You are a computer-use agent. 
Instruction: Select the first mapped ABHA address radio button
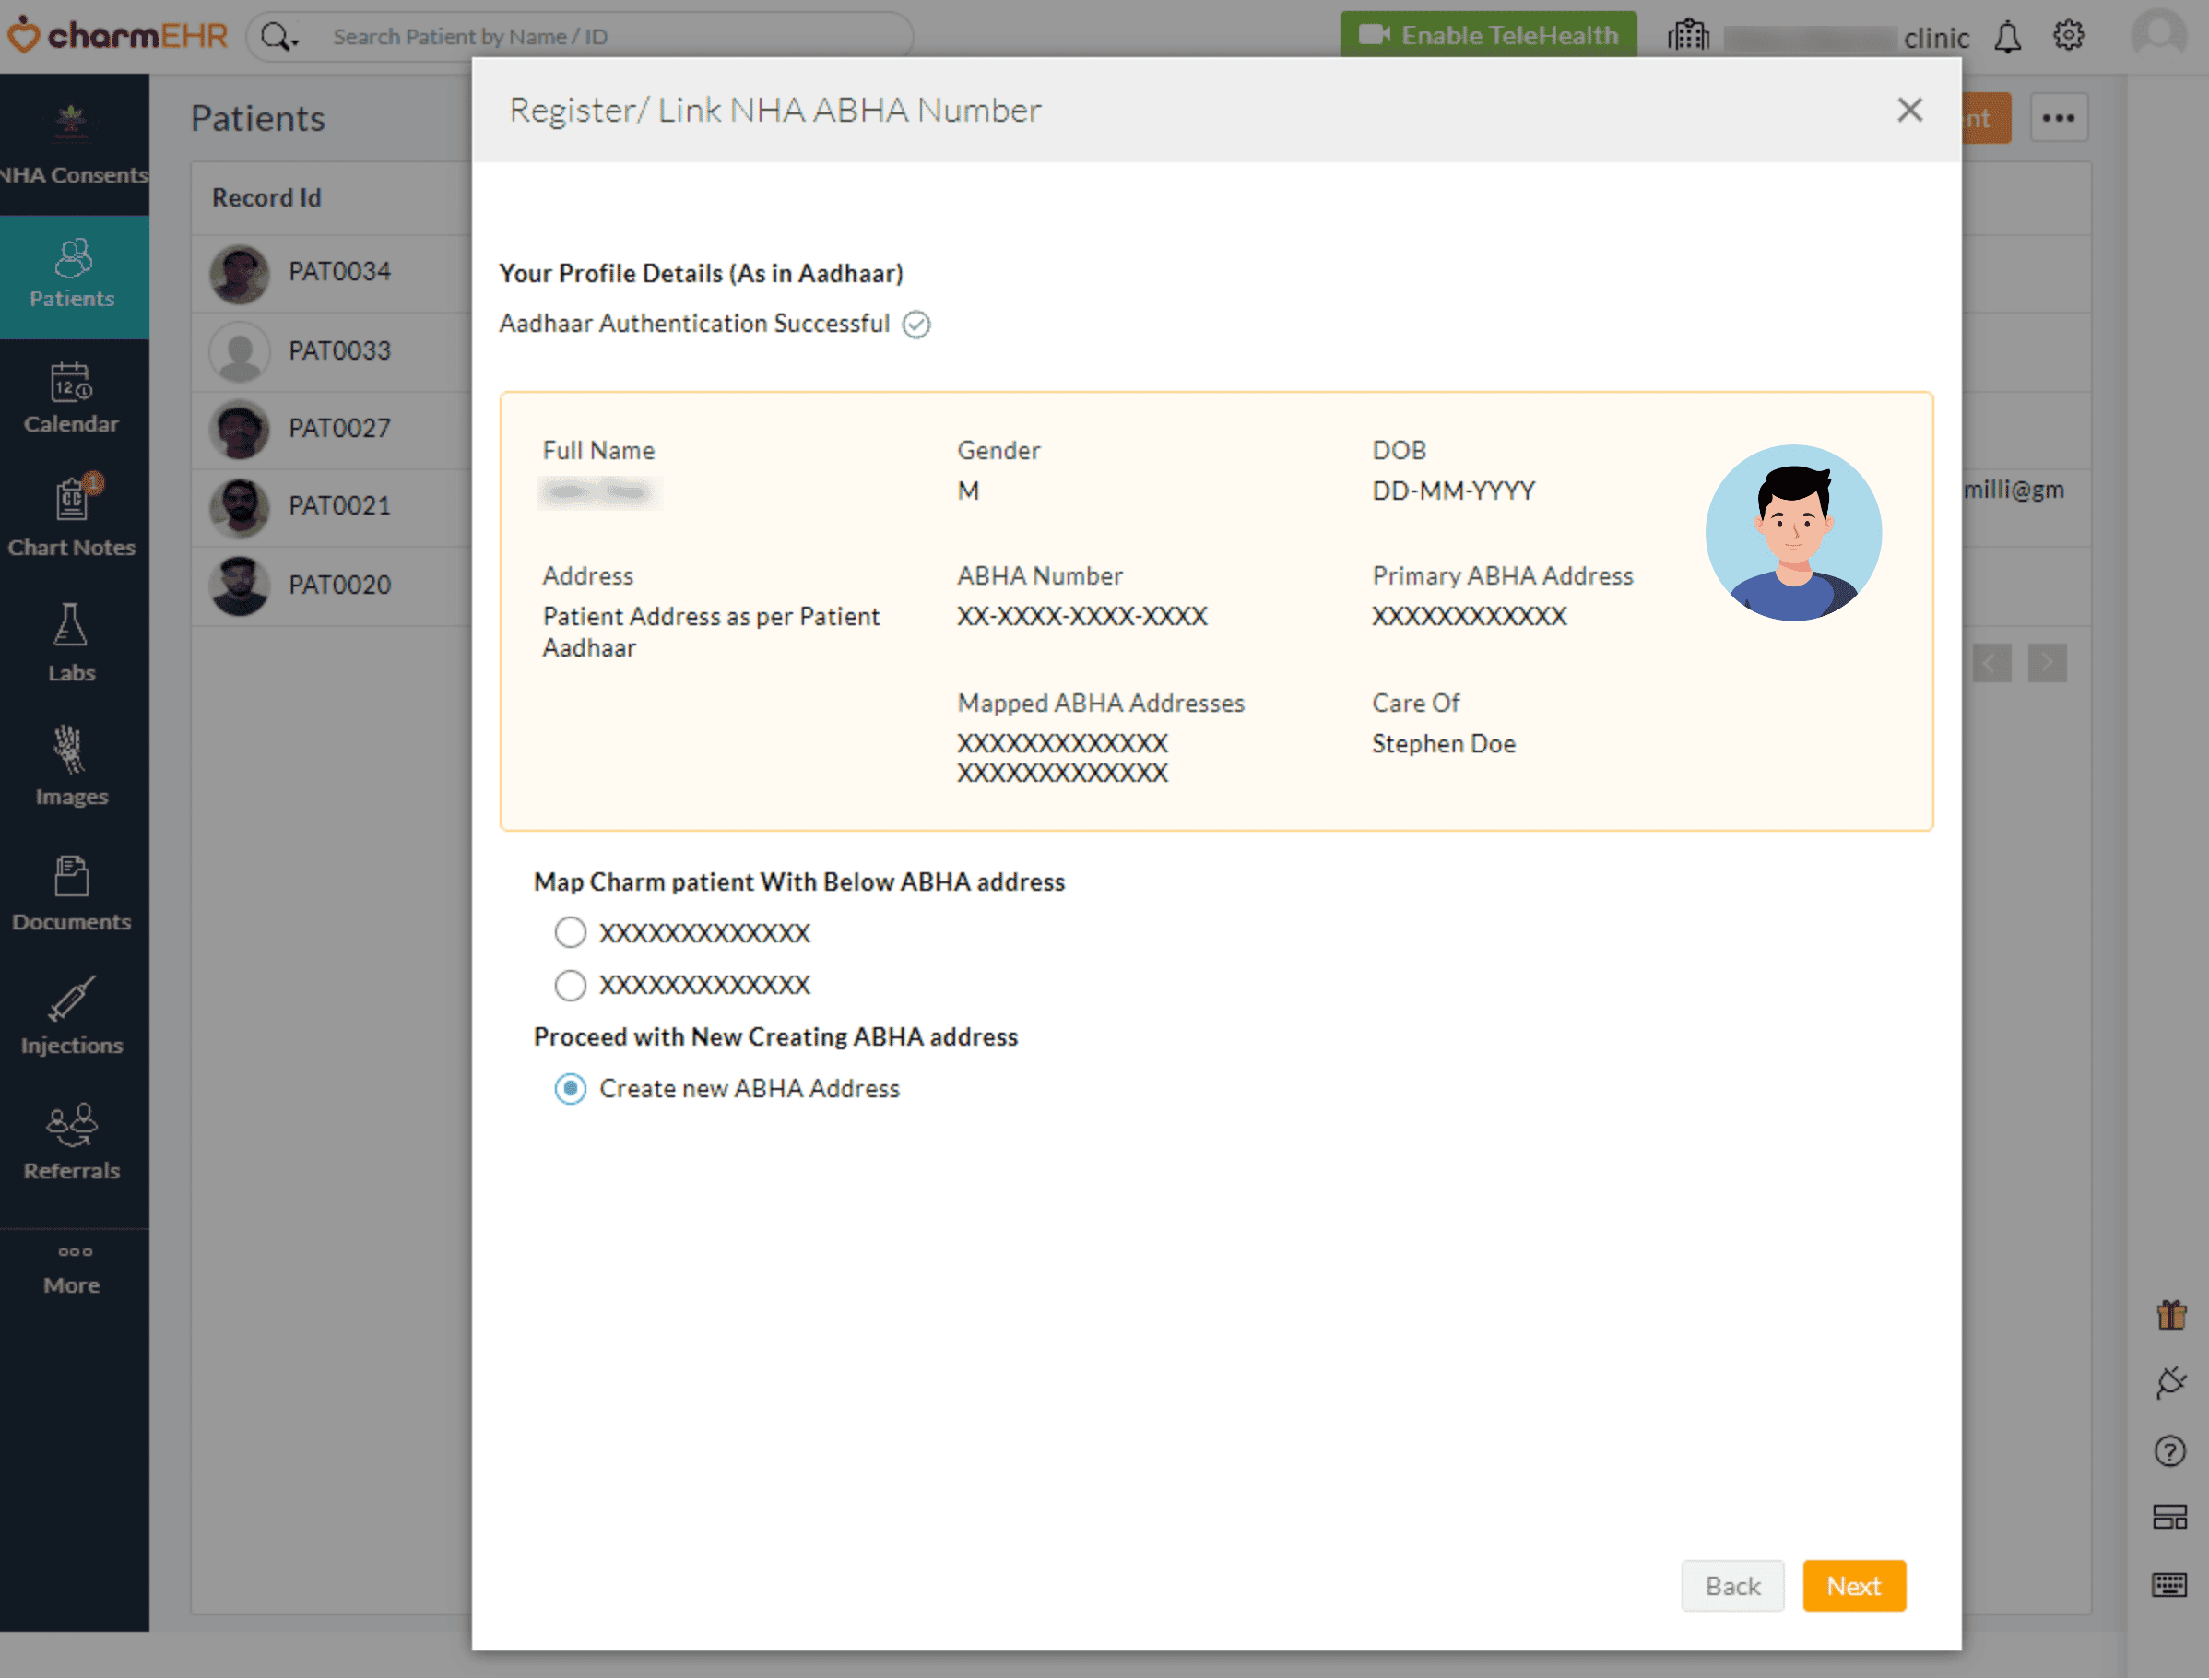click(x=570, y=932)
